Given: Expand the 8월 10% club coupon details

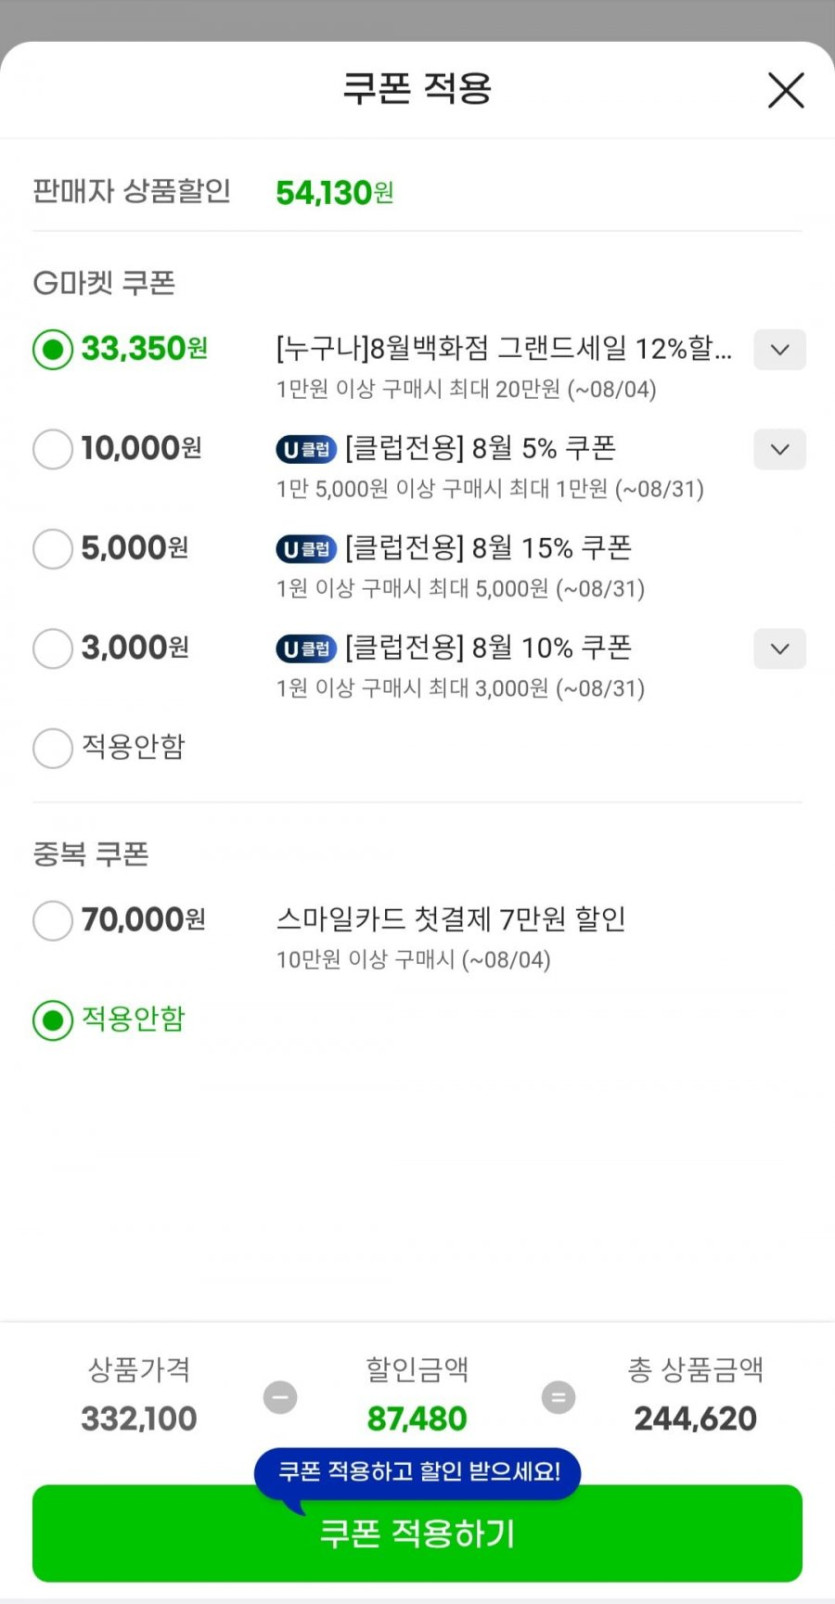Looking at the screenshot, I should point(779,649).
